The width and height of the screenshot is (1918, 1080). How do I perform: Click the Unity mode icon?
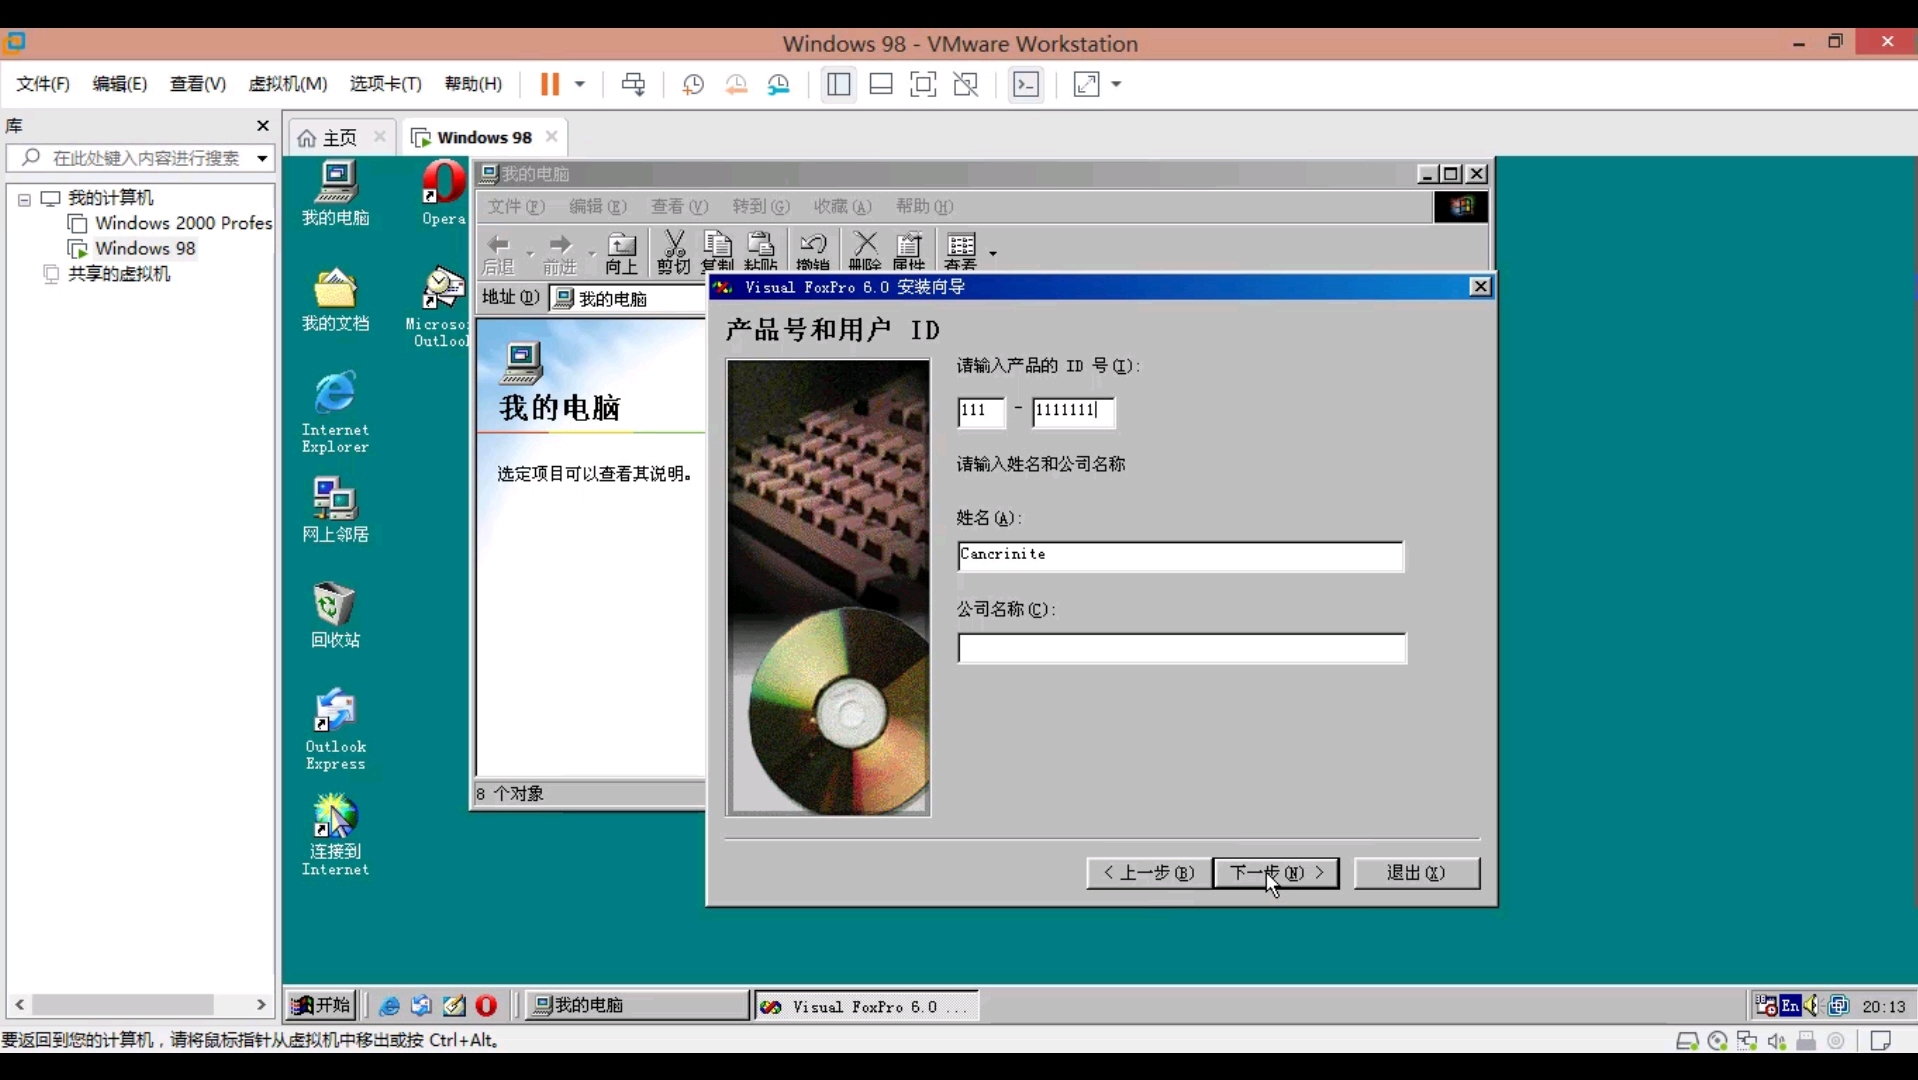tap(966, 84)
